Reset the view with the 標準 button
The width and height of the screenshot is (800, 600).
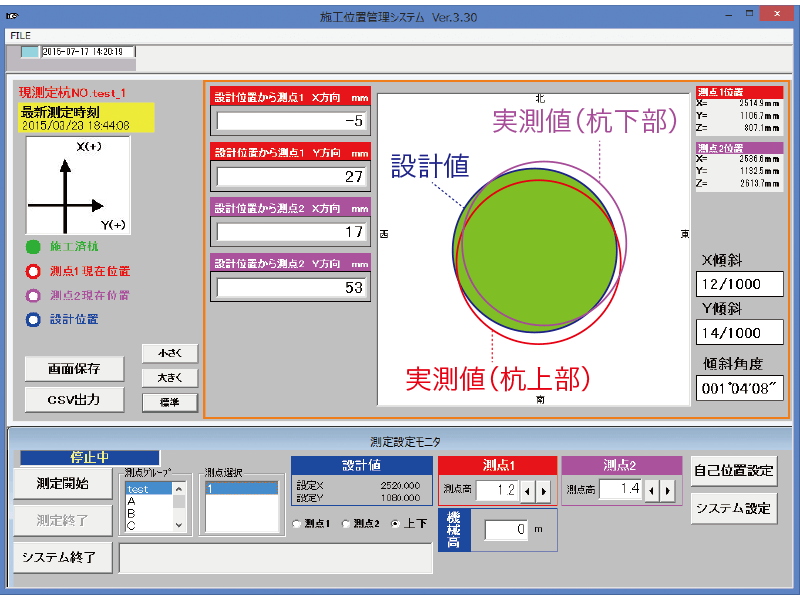coord(170,403)
